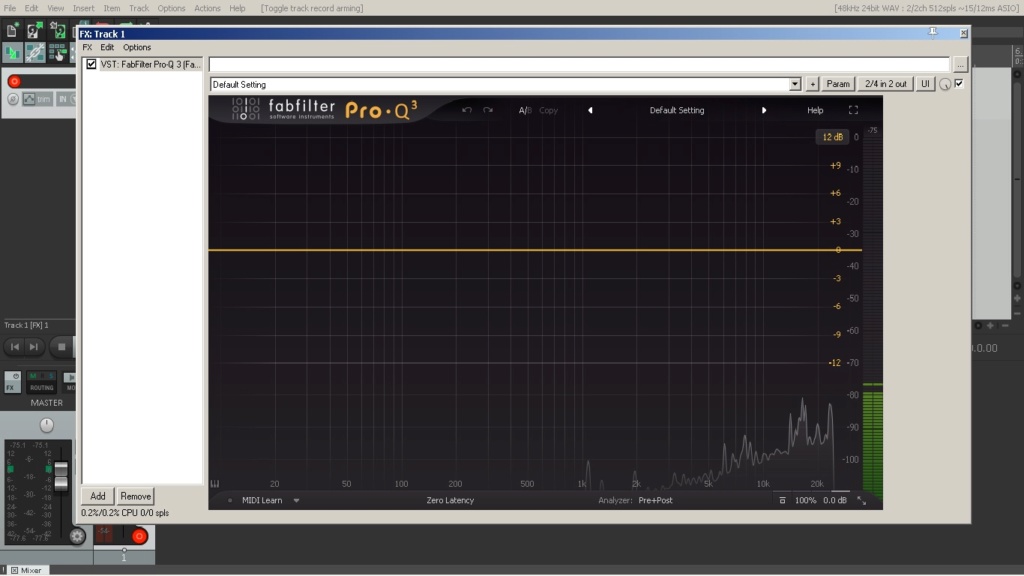Open the MIDI Learn dropdown arrow
1024x576 pixels.
coord(296,501)
